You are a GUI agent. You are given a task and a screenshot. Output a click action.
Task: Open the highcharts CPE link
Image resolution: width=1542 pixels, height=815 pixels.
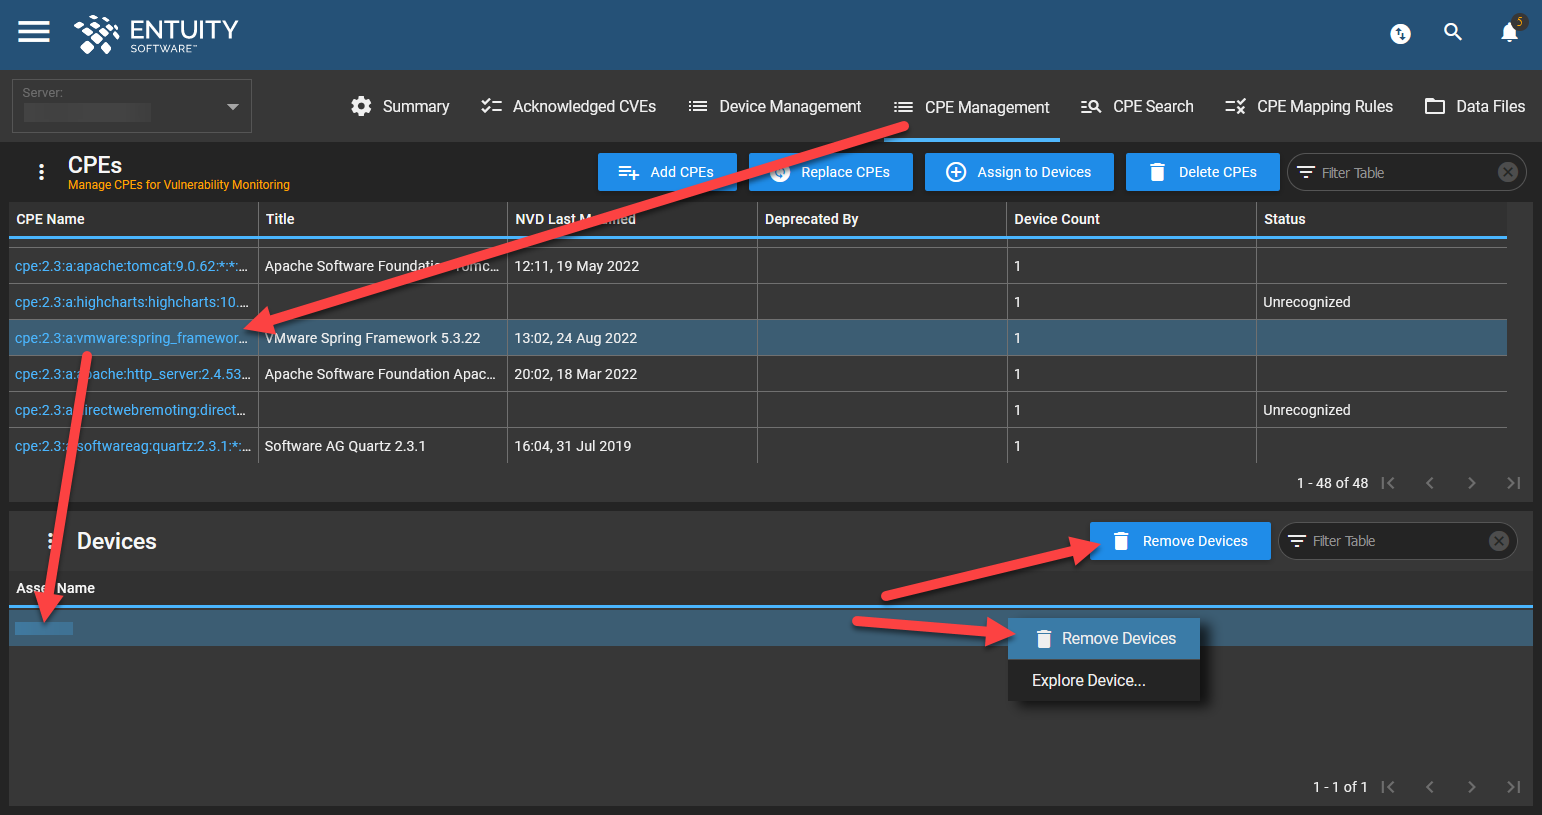131,302
